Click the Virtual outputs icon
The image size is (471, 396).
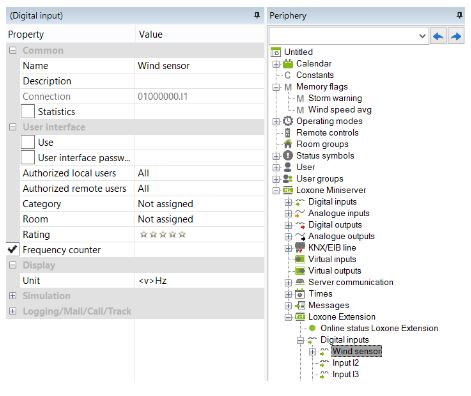point(300,271)
